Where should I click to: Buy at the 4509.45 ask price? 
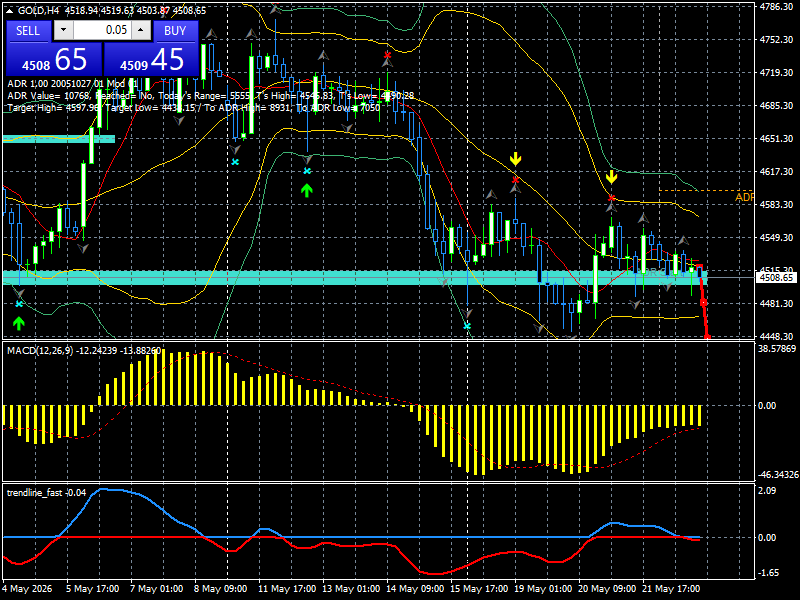pyautogui.click(x=151, y=59)
